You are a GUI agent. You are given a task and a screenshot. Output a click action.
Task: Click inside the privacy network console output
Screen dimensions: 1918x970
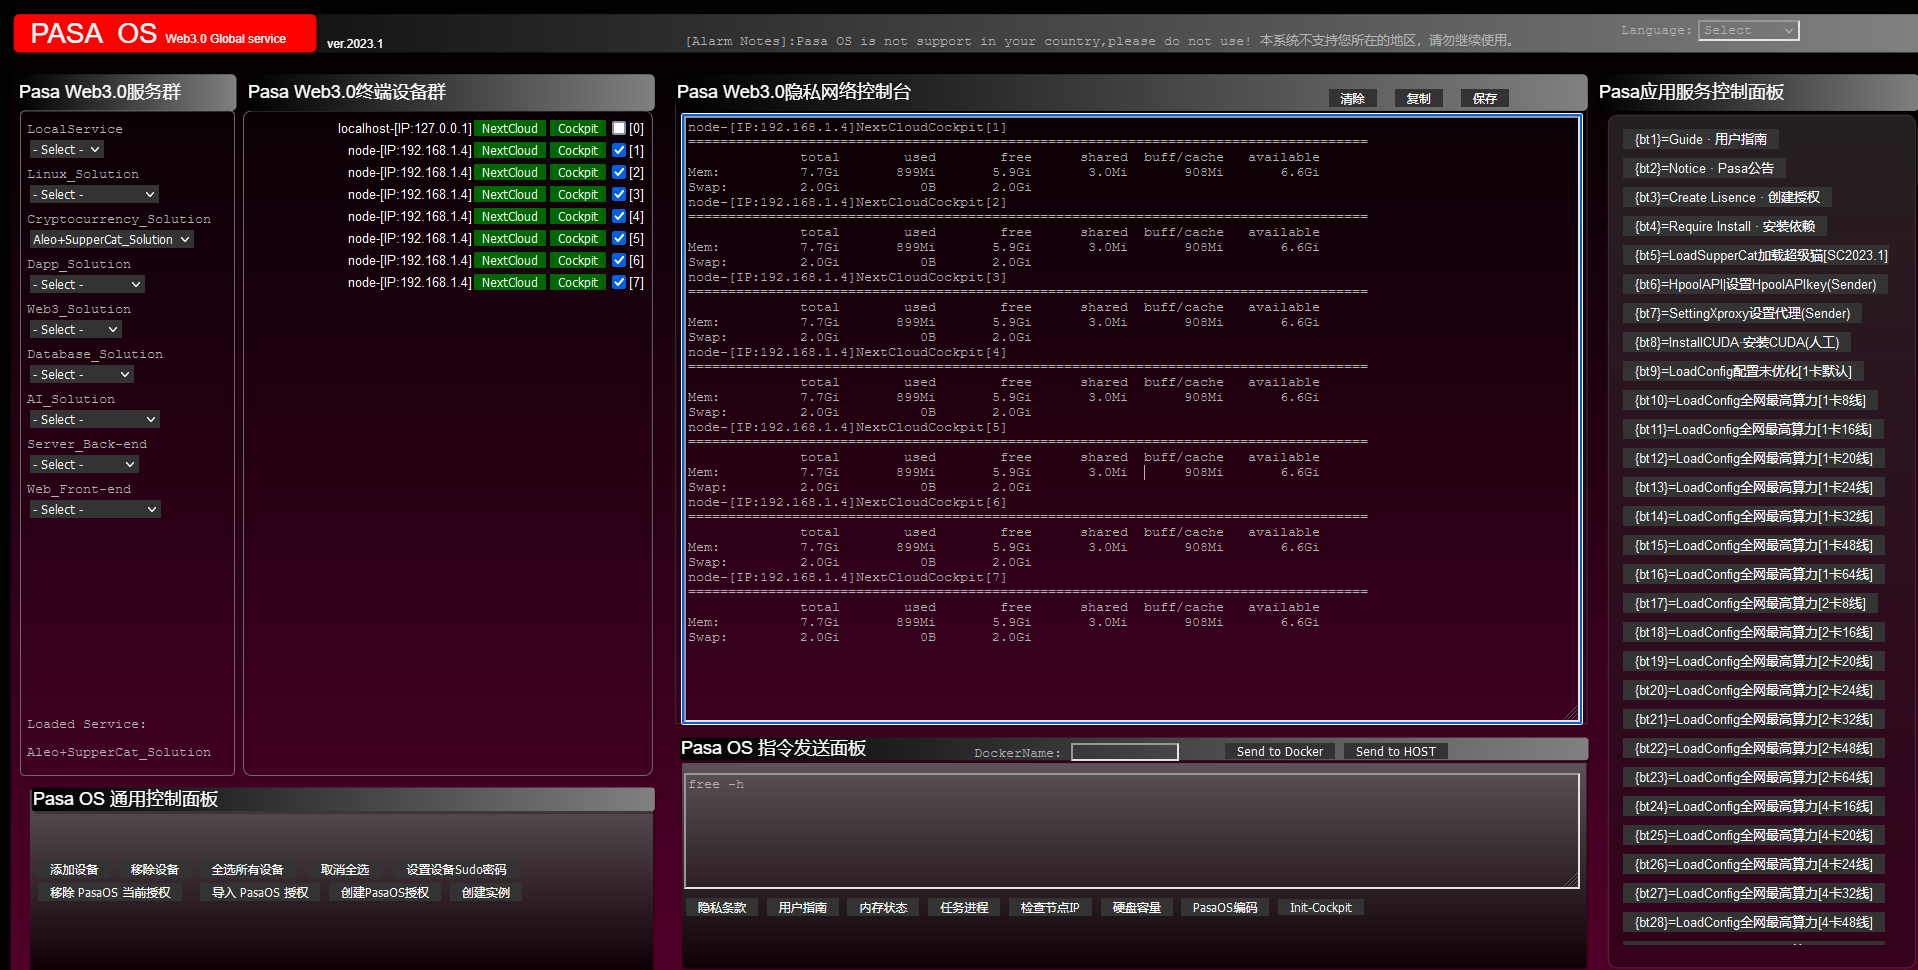tap(1132, 418)
